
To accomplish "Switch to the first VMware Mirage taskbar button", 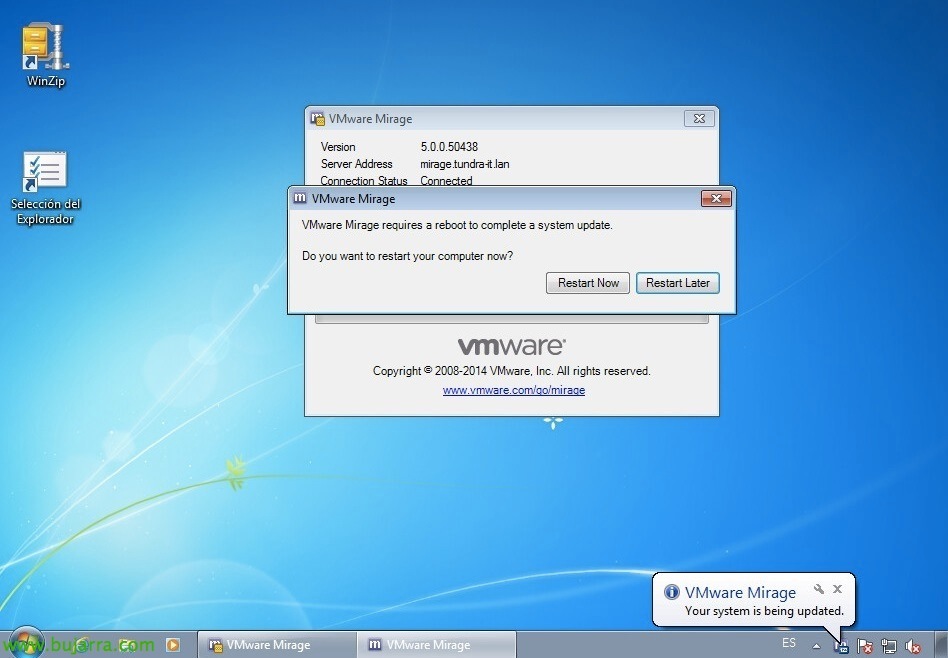I will coord(277,645).
